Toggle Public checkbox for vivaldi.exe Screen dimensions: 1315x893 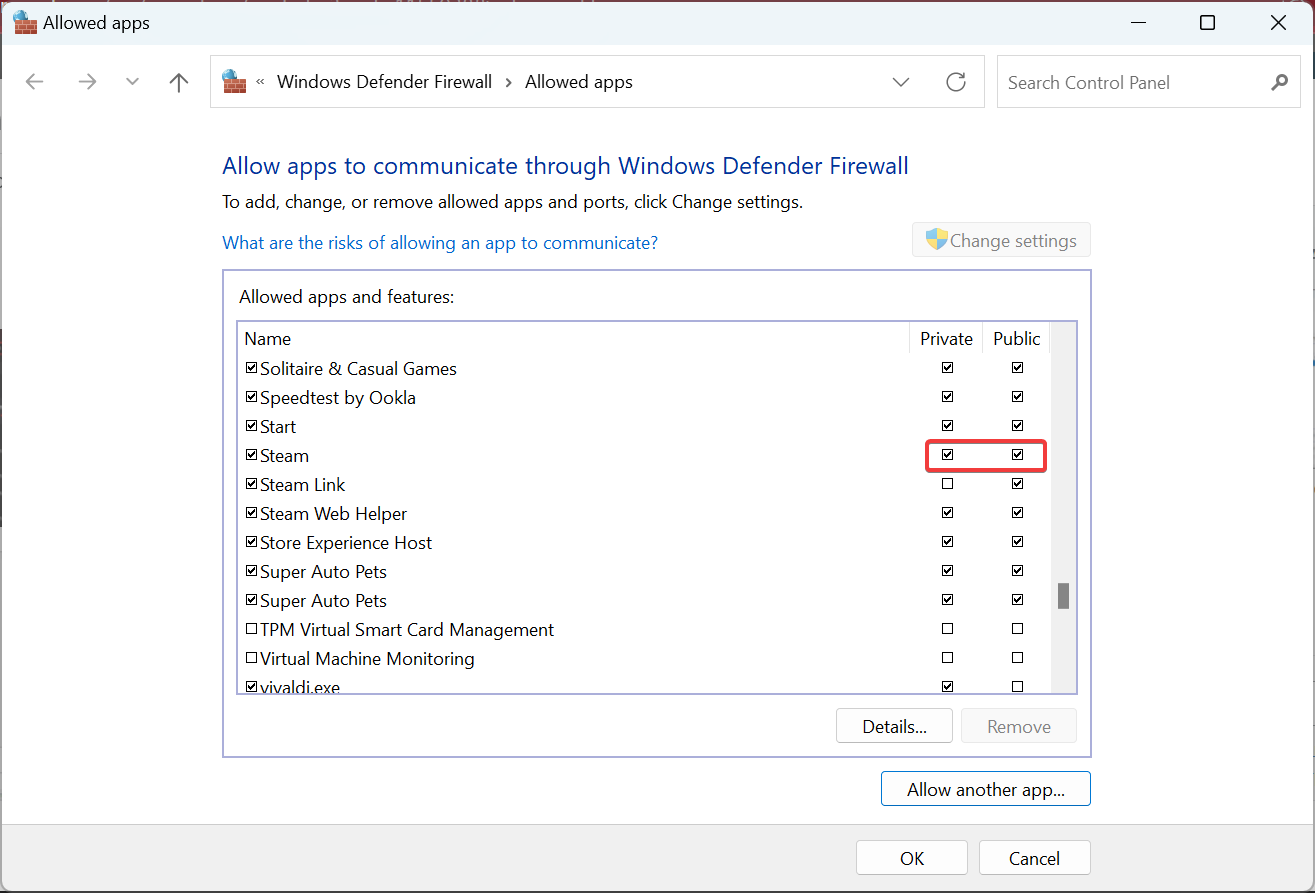[1017, 686]
